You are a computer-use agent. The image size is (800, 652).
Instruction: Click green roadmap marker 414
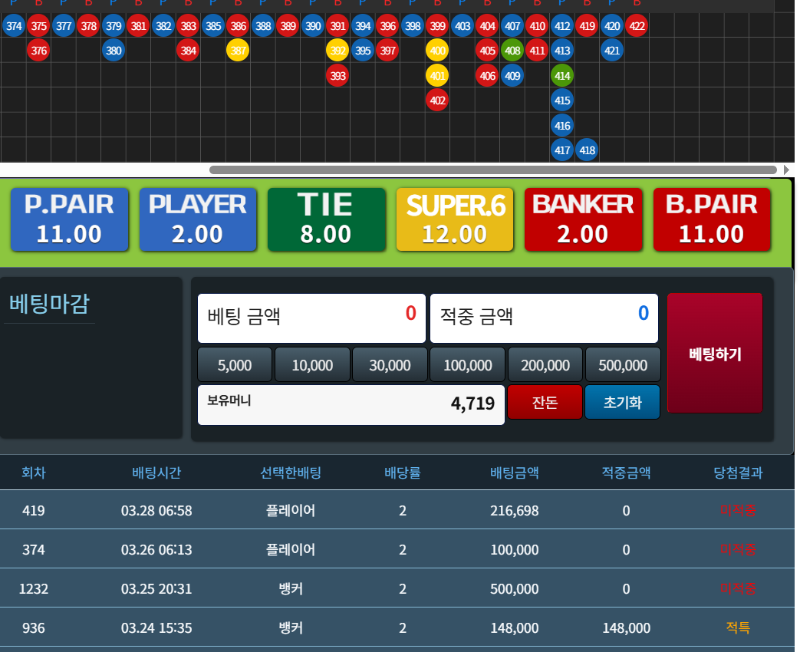click(562, 75)
